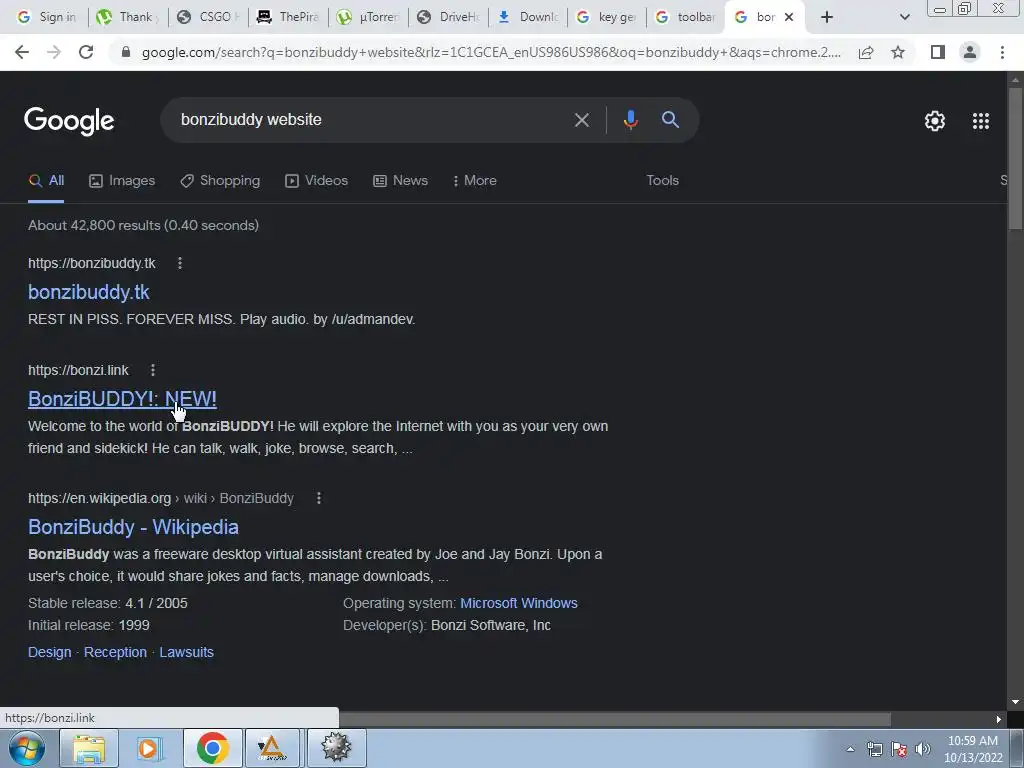The width and height of the screenshot is (1024, 768).
Task: Select the News filter
Action: [x=400, y=181]
